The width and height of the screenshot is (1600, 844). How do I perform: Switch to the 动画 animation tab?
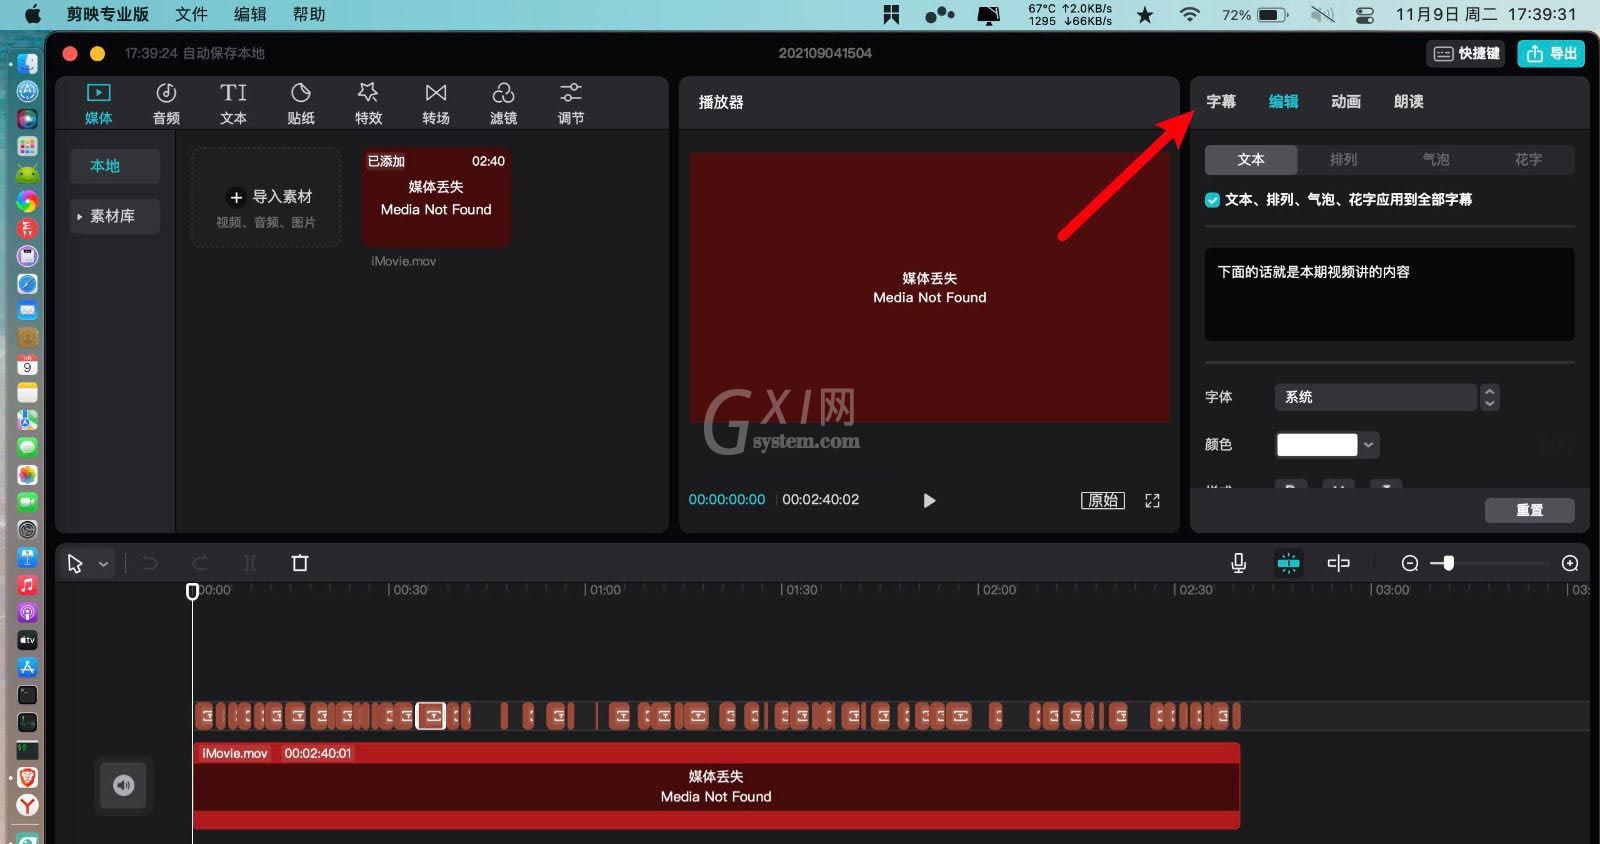click(x=1346, y=101)
